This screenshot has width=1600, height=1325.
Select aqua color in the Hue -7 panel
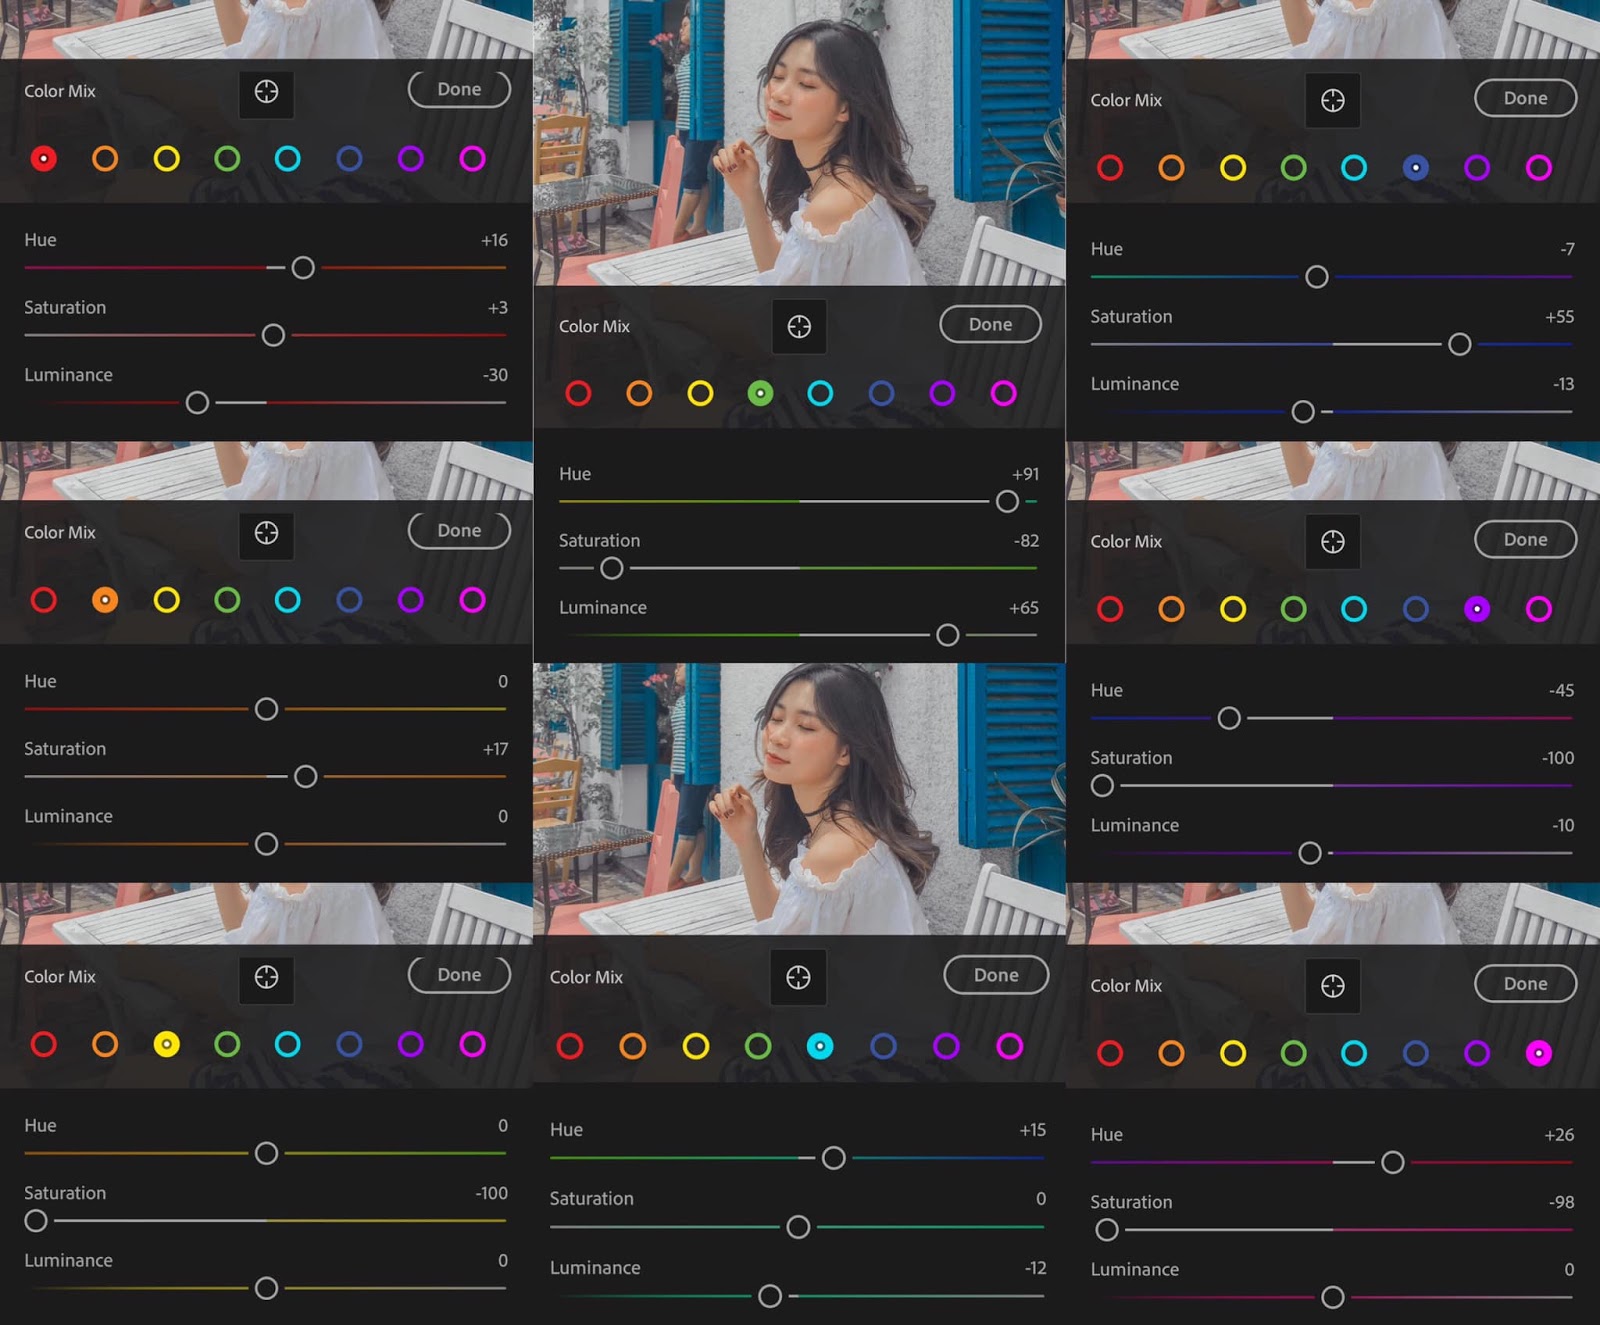[x=1354, y=167]
